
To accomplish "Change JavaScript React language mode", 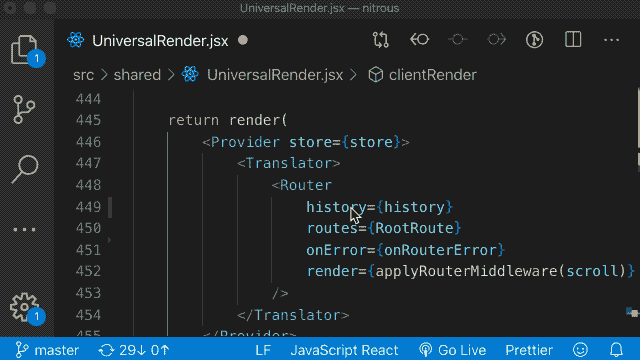I will coord(344,350).
